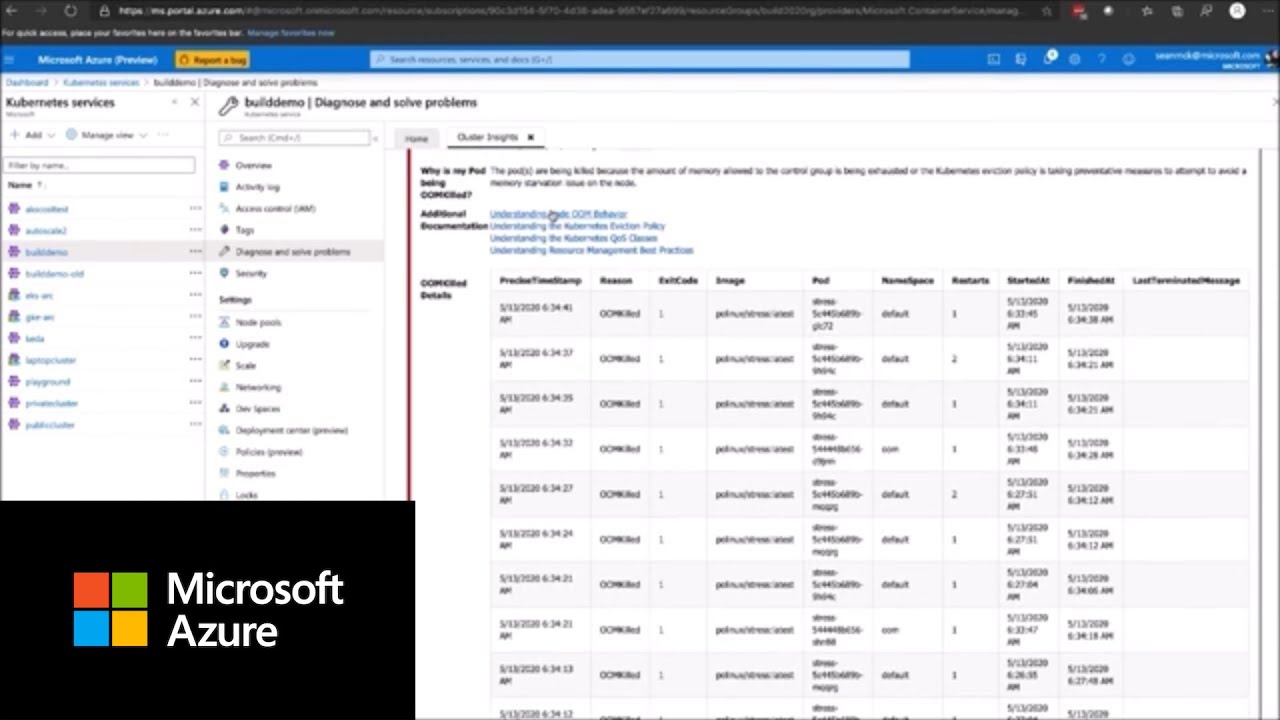
Task: Select the eks-arc cluster
Action: click(40, 295)
